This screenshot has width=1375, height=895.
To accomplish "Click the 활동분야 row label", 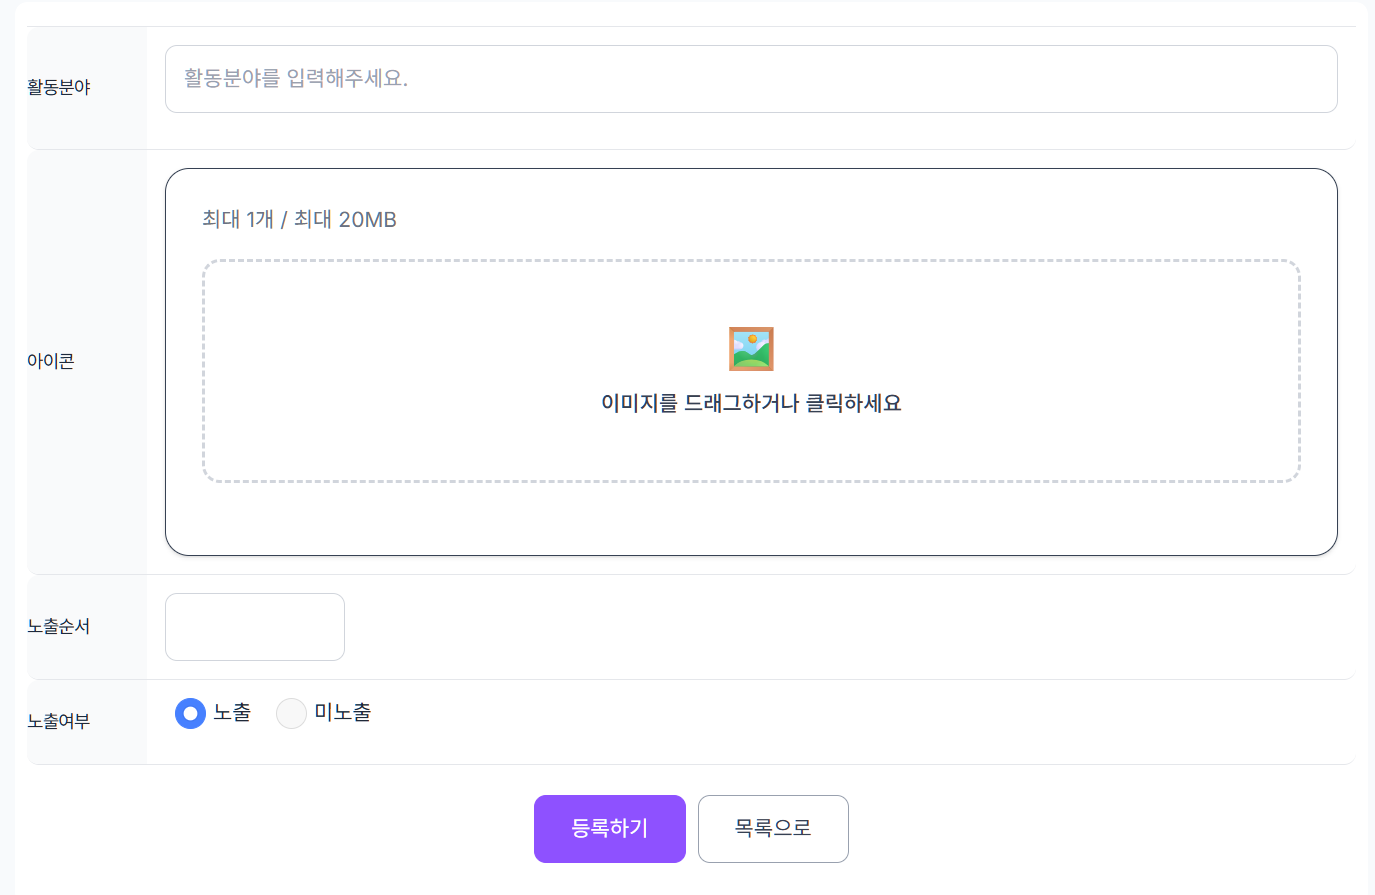I will pos(59,87).
